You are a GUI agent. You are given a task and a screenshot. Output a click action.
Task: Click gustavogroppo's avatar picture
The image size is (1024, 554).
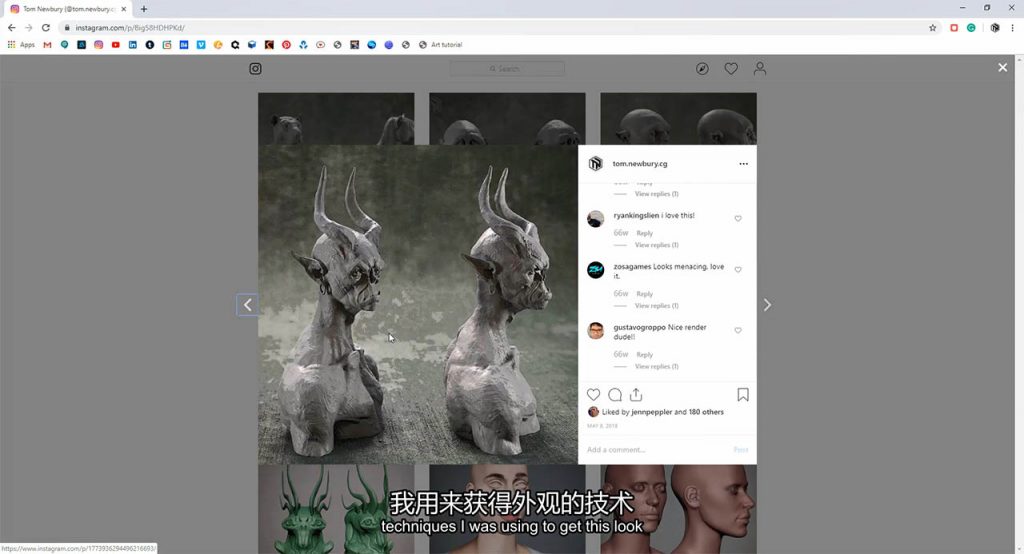596,331
